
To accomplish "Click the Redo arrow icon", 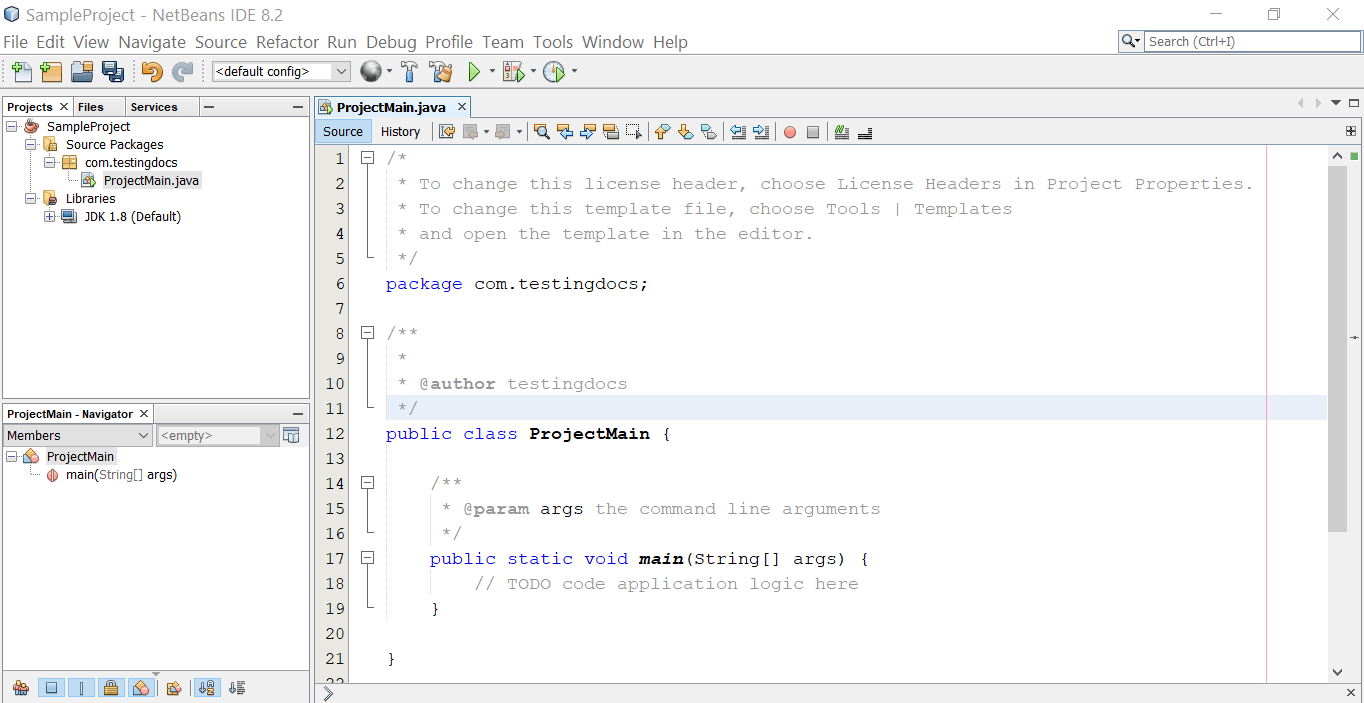I will tap(182, 71).
